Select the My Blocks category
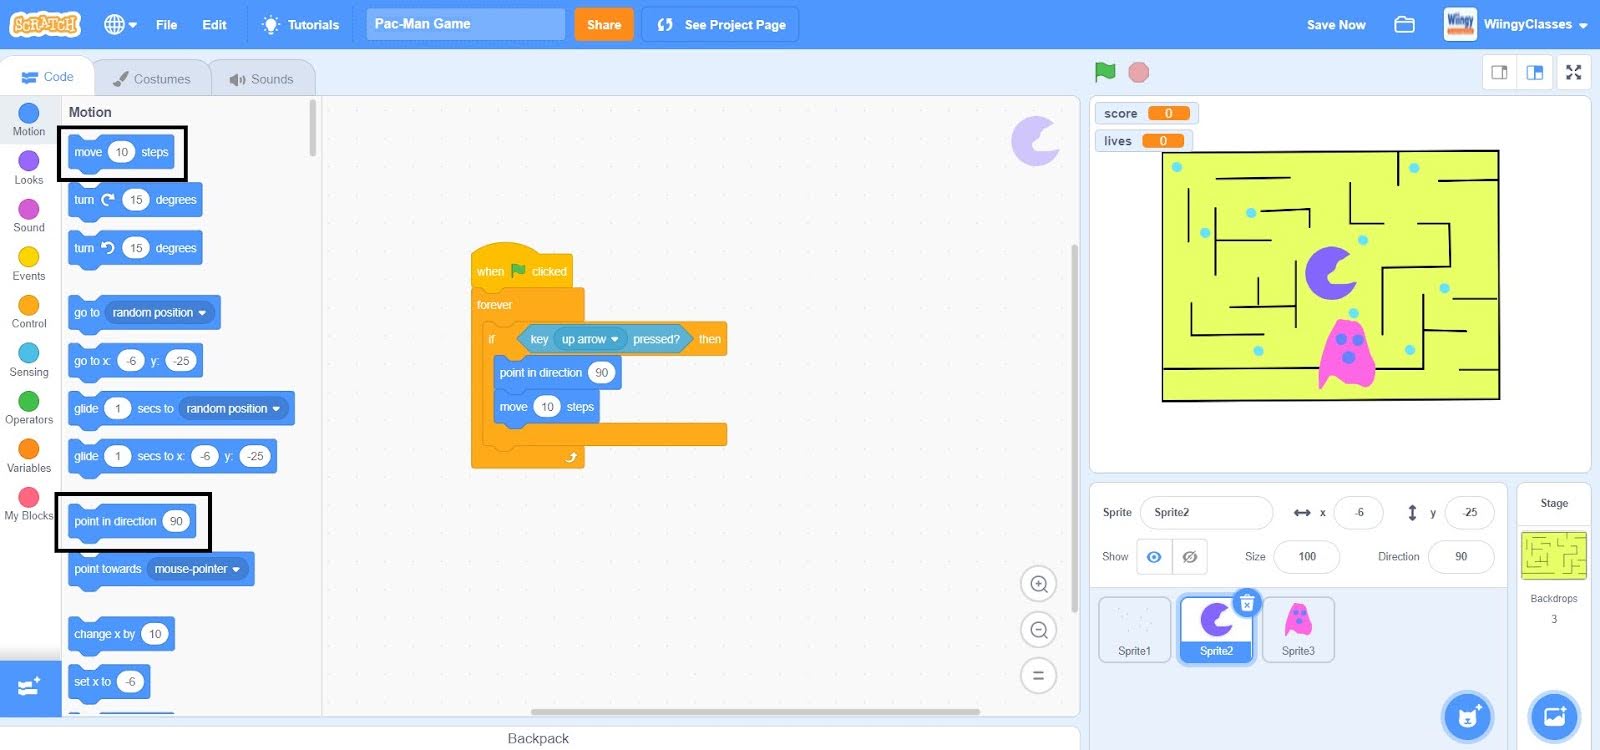The image size is (1600, 750). [x=29, y=503]
